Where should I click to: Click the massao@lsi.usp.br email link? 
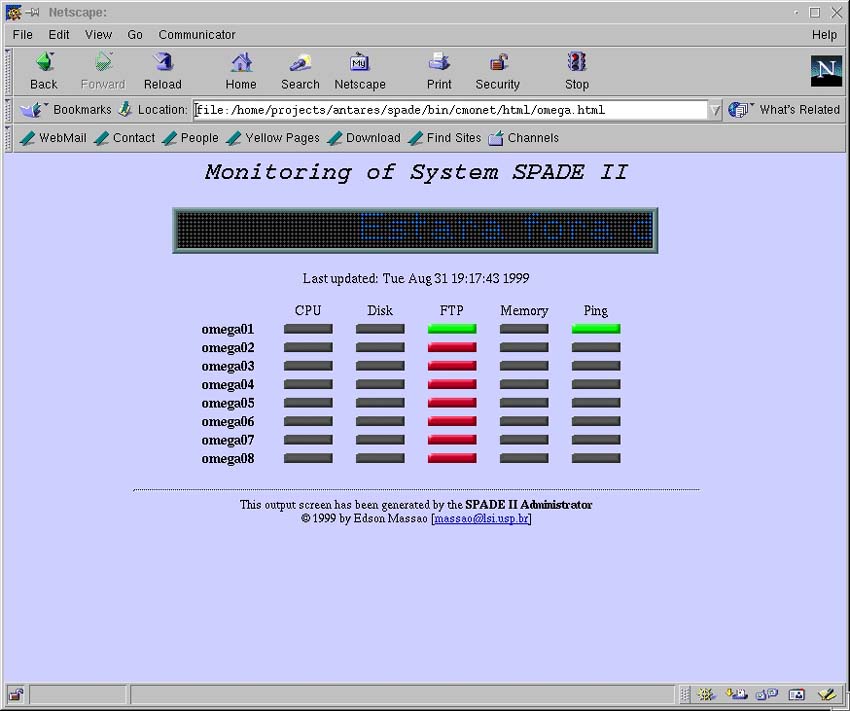tap(481, 519)
